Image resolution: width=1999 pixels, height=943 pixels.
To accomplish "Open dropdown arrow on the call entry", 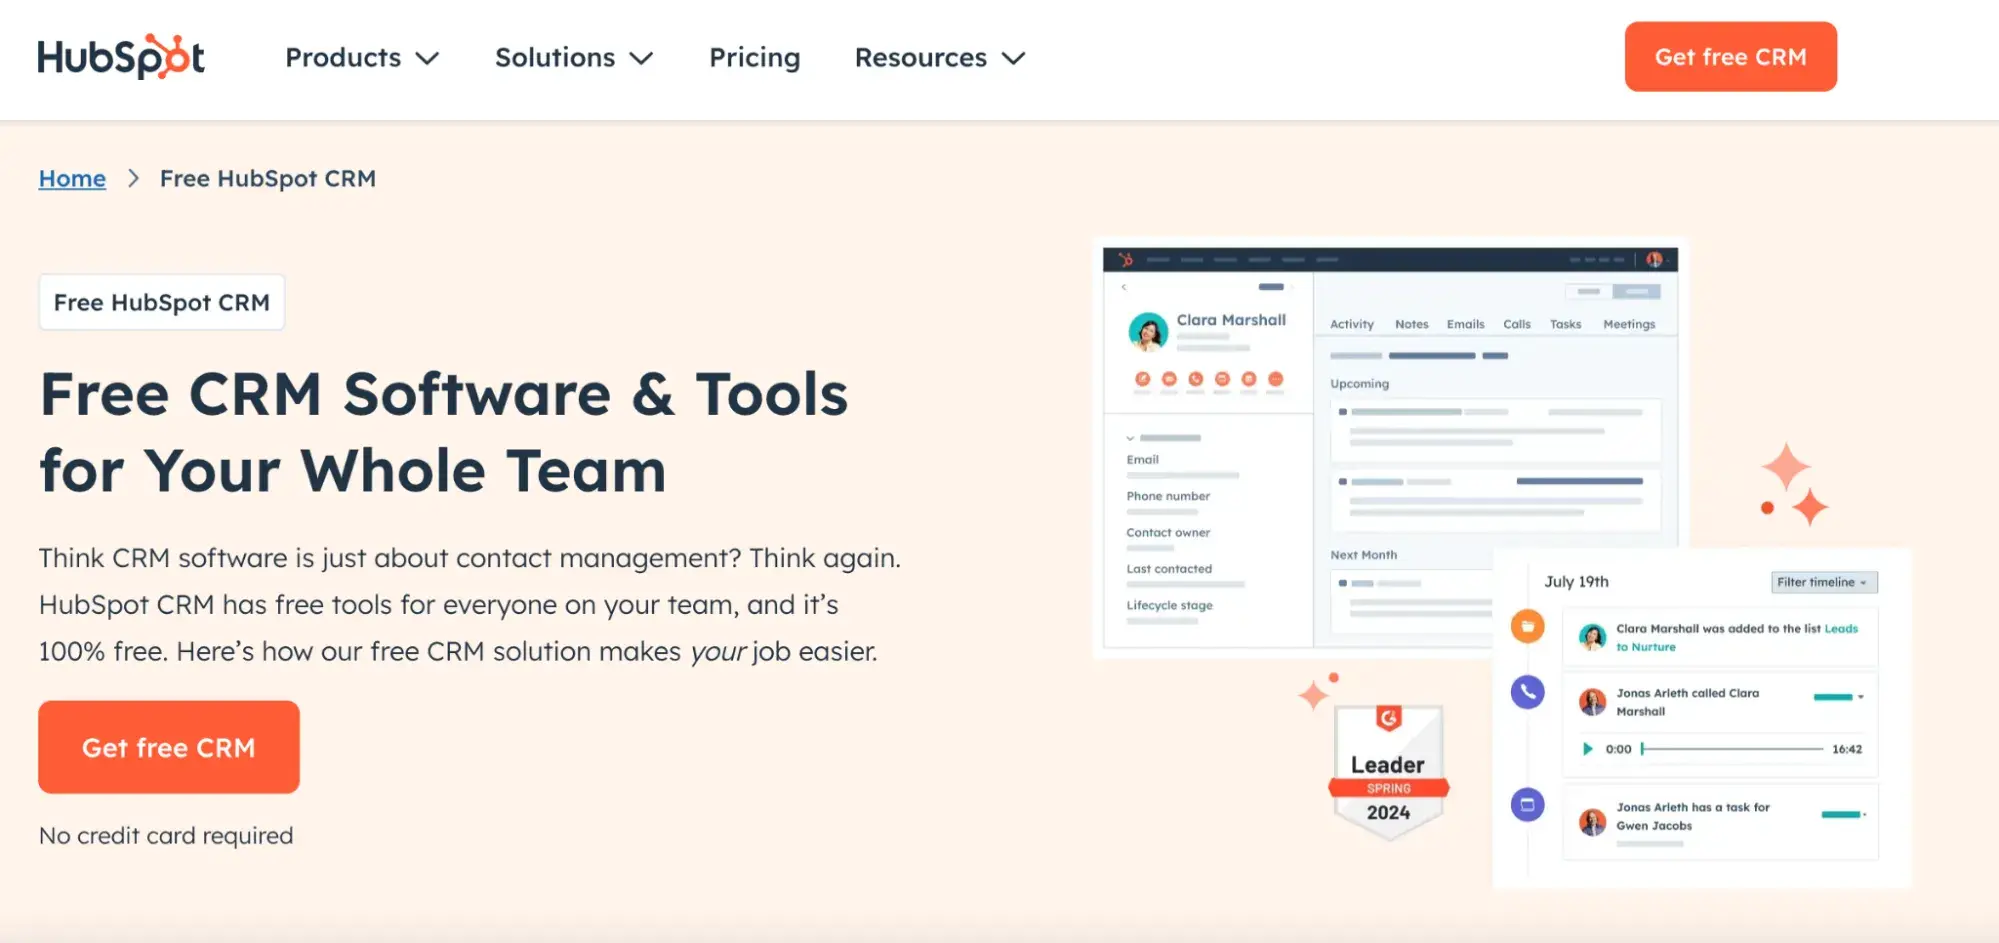I will [1860, 697].
